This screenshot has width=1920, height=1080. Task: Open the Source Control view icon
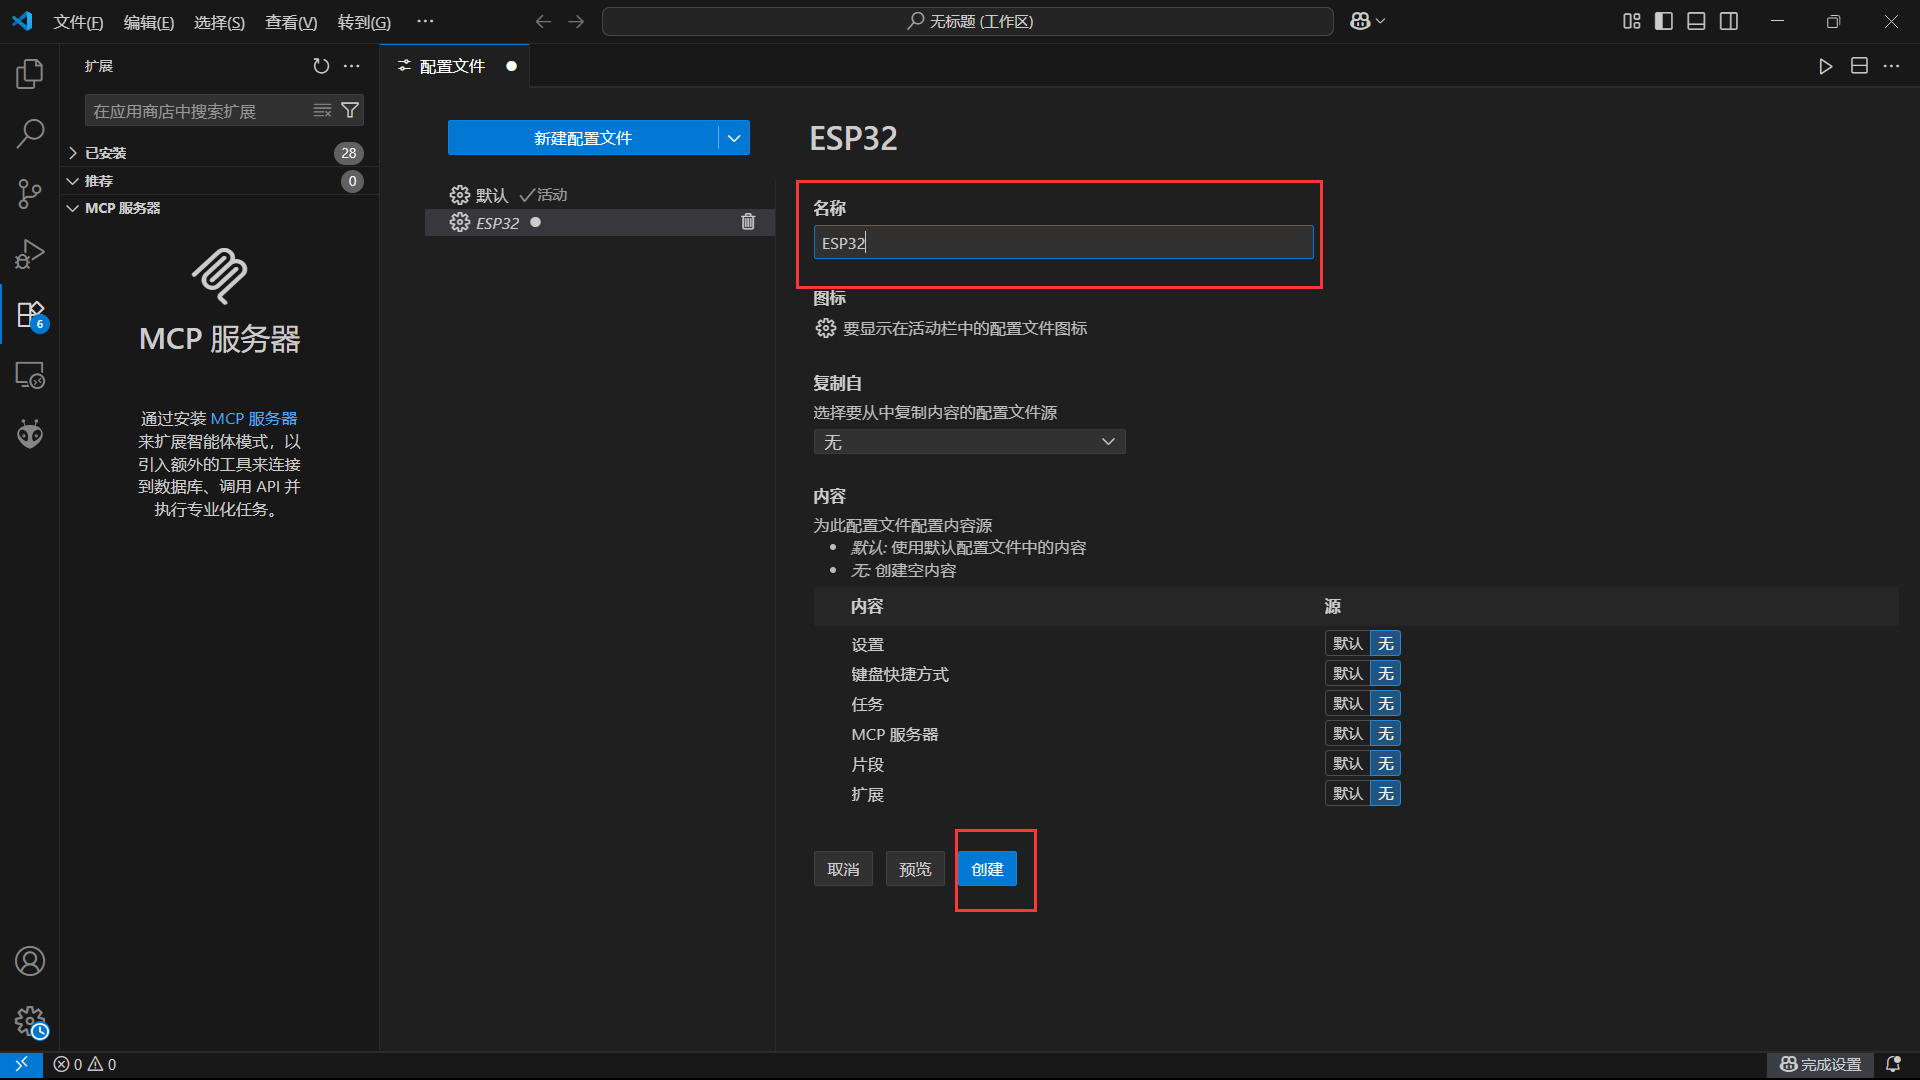[30, 194]
